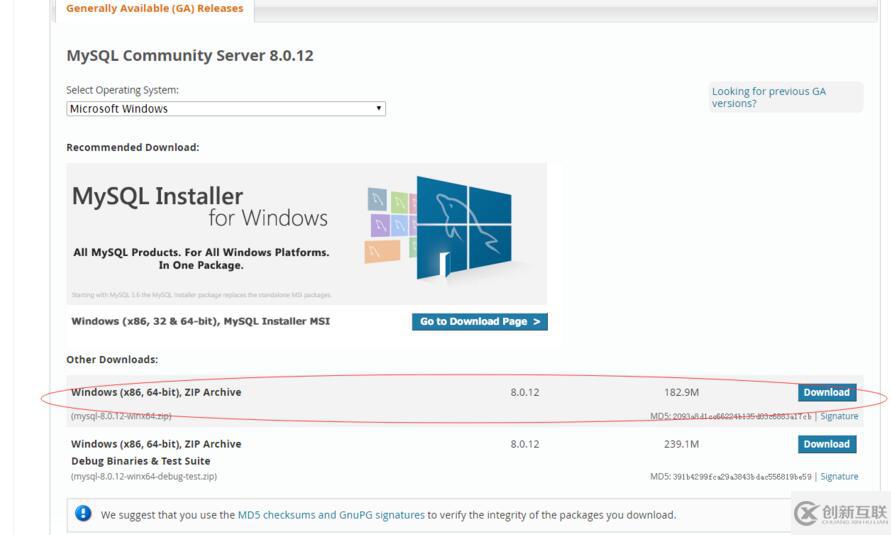Download the 182.9M ZIP Archive
Screen dimensions: 891x535
[827, 392]
